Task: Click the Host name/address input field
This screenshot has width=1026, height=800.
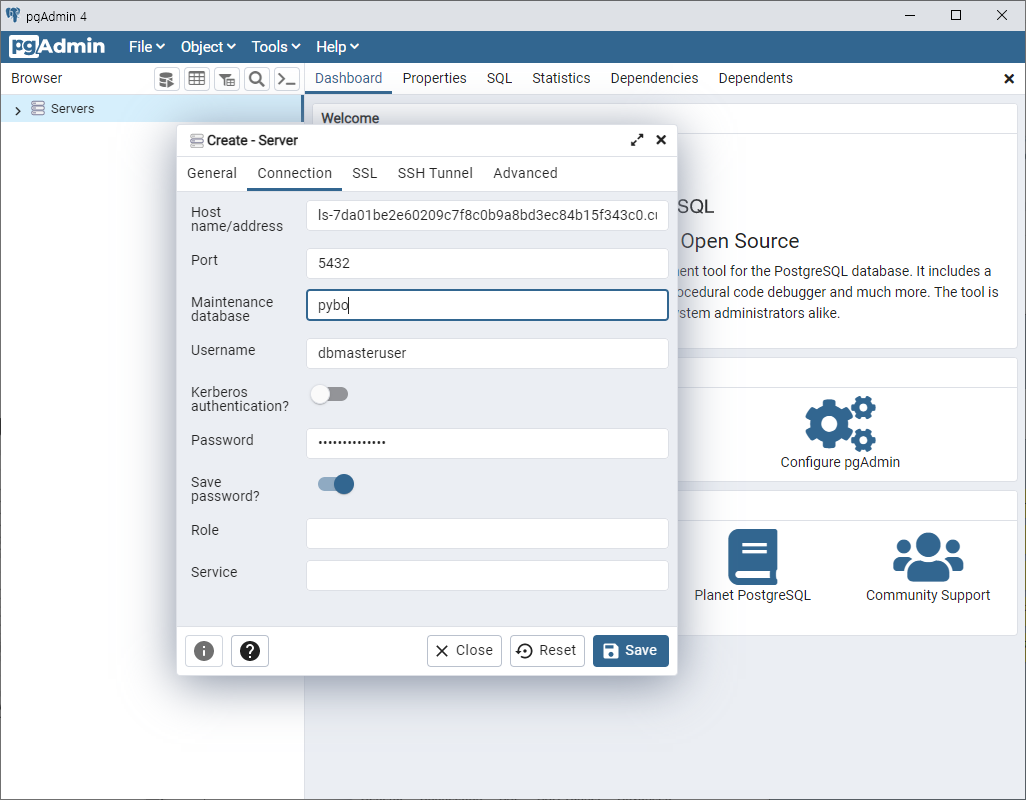Action: (x=487, y=215)
